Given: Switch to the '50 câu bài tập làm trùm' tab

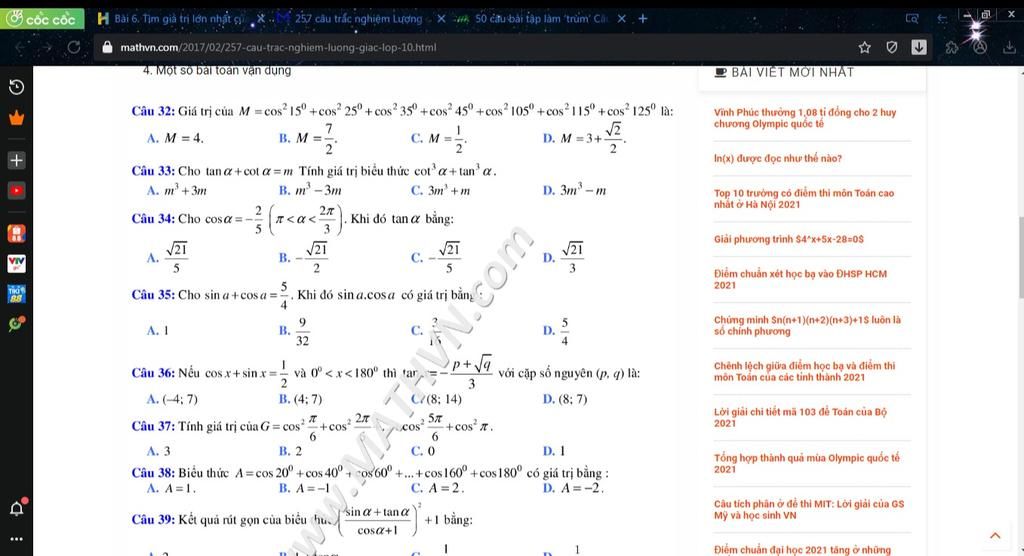Looking at the screenshot, I should coord(539,19).
